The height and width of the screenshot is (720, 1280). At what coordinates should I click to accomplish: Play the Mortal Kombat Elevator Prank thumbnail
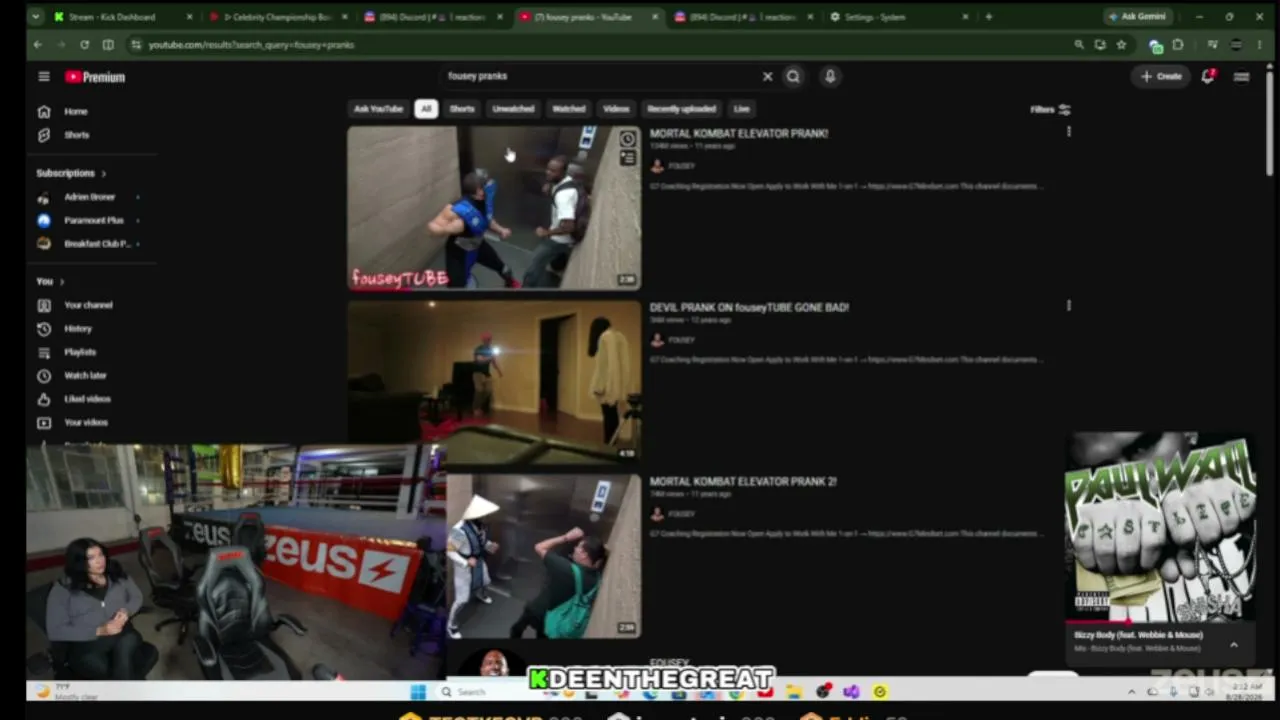494,208
